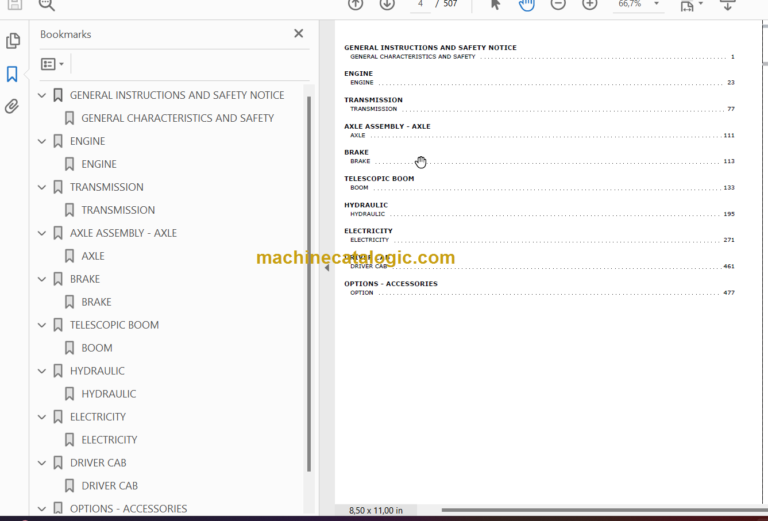Screen dimensions: 768x521
Task: Click ENGINE page 23 contents entry
Action: (542, 83)
